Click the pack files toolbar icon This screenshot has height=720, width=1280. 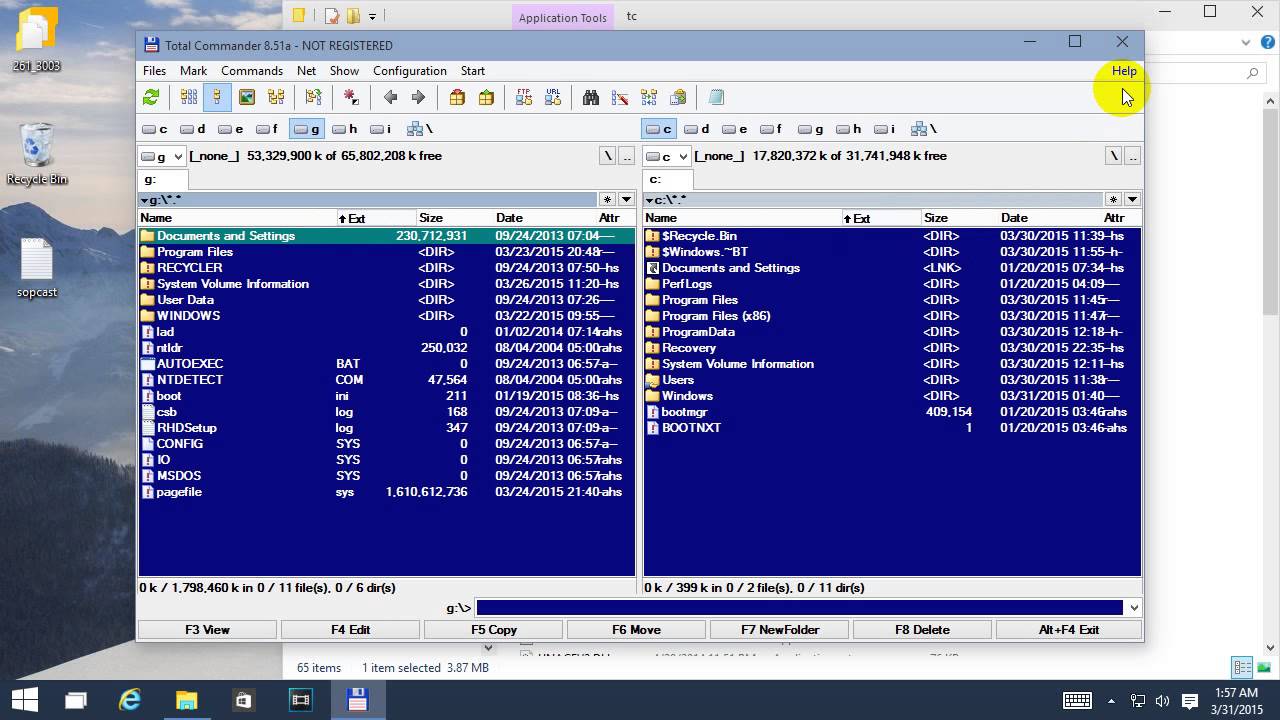pos(458,96)
